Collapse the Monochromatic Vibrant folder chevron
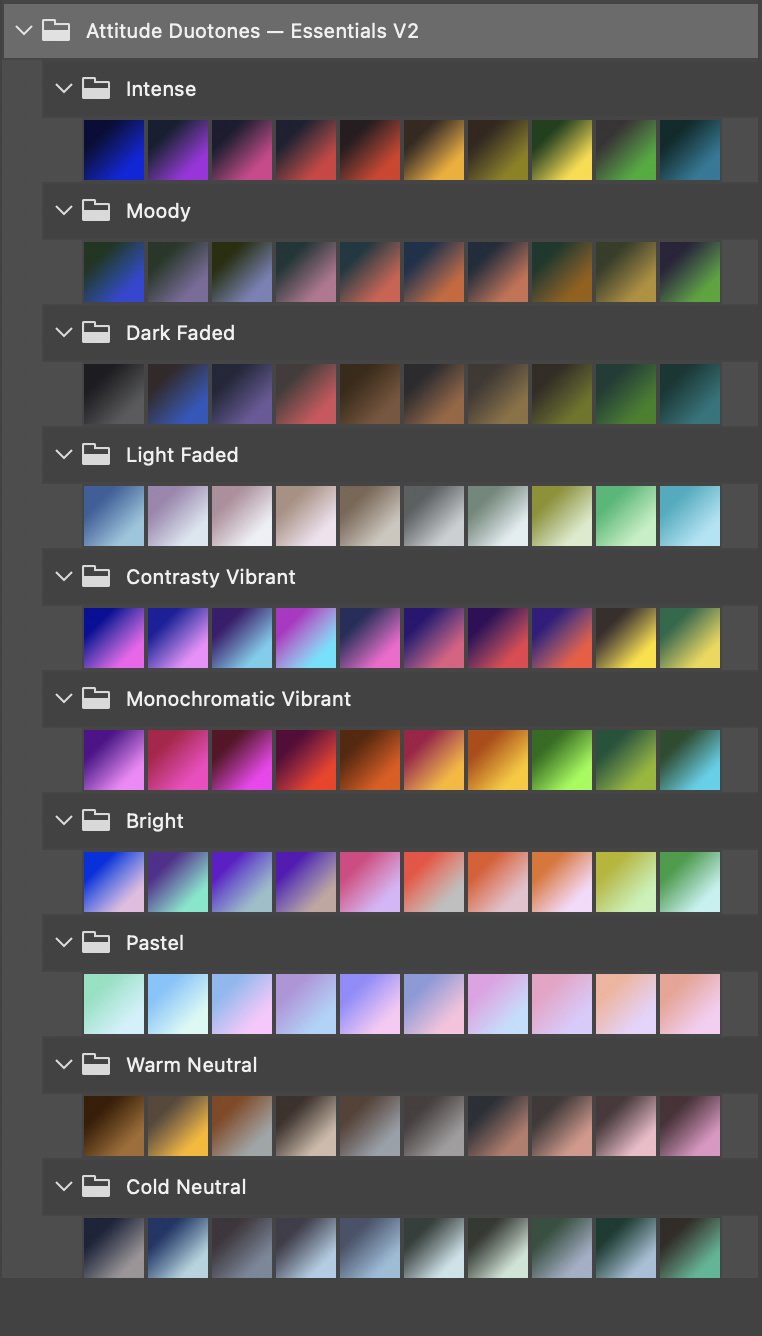This screenshot has height=1336, width=762. pos(64,698)
